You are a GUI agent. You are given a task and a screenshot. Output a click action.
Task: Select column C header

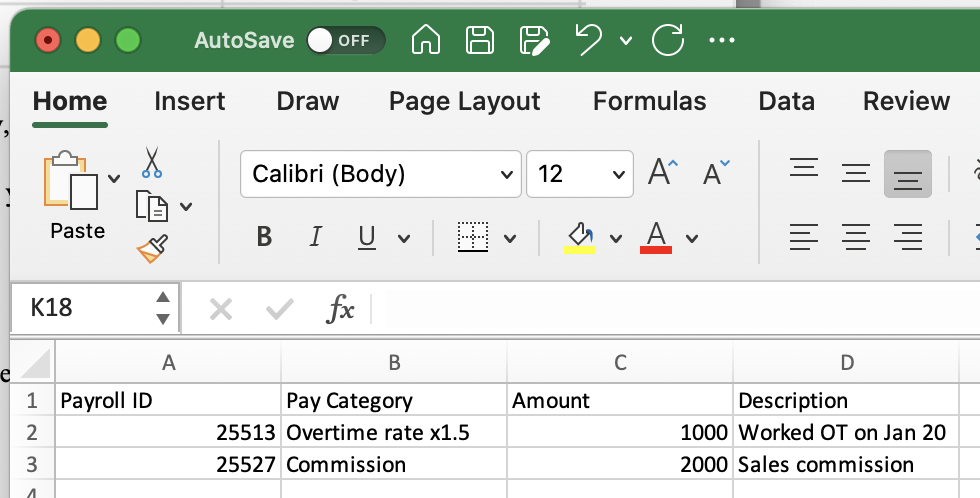620,362
